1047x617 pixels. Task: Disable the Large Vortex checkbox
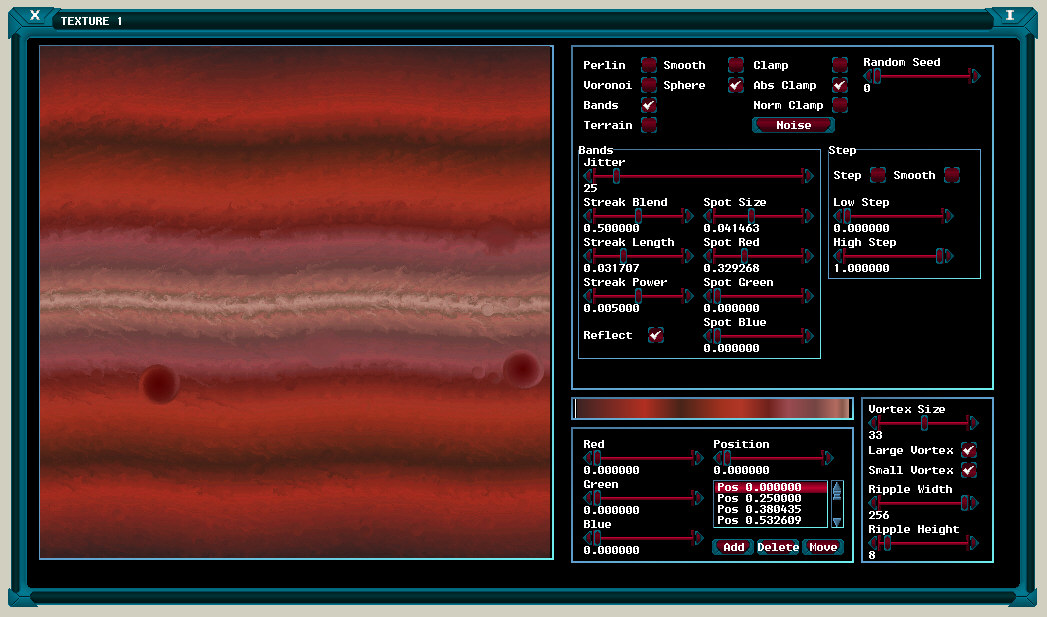[x=967, y=450]
